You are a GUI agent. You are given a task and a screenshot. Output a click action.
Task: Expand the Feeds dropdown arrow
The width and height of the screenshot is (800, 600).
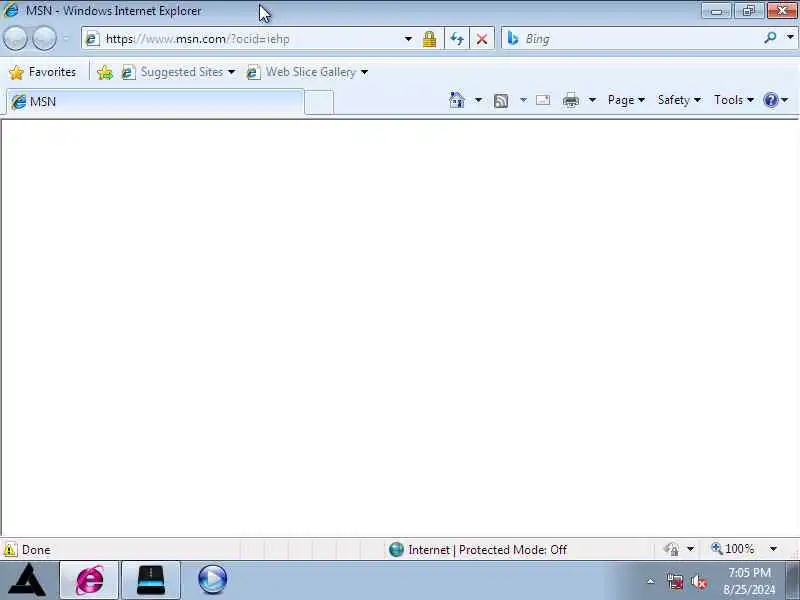523,100
